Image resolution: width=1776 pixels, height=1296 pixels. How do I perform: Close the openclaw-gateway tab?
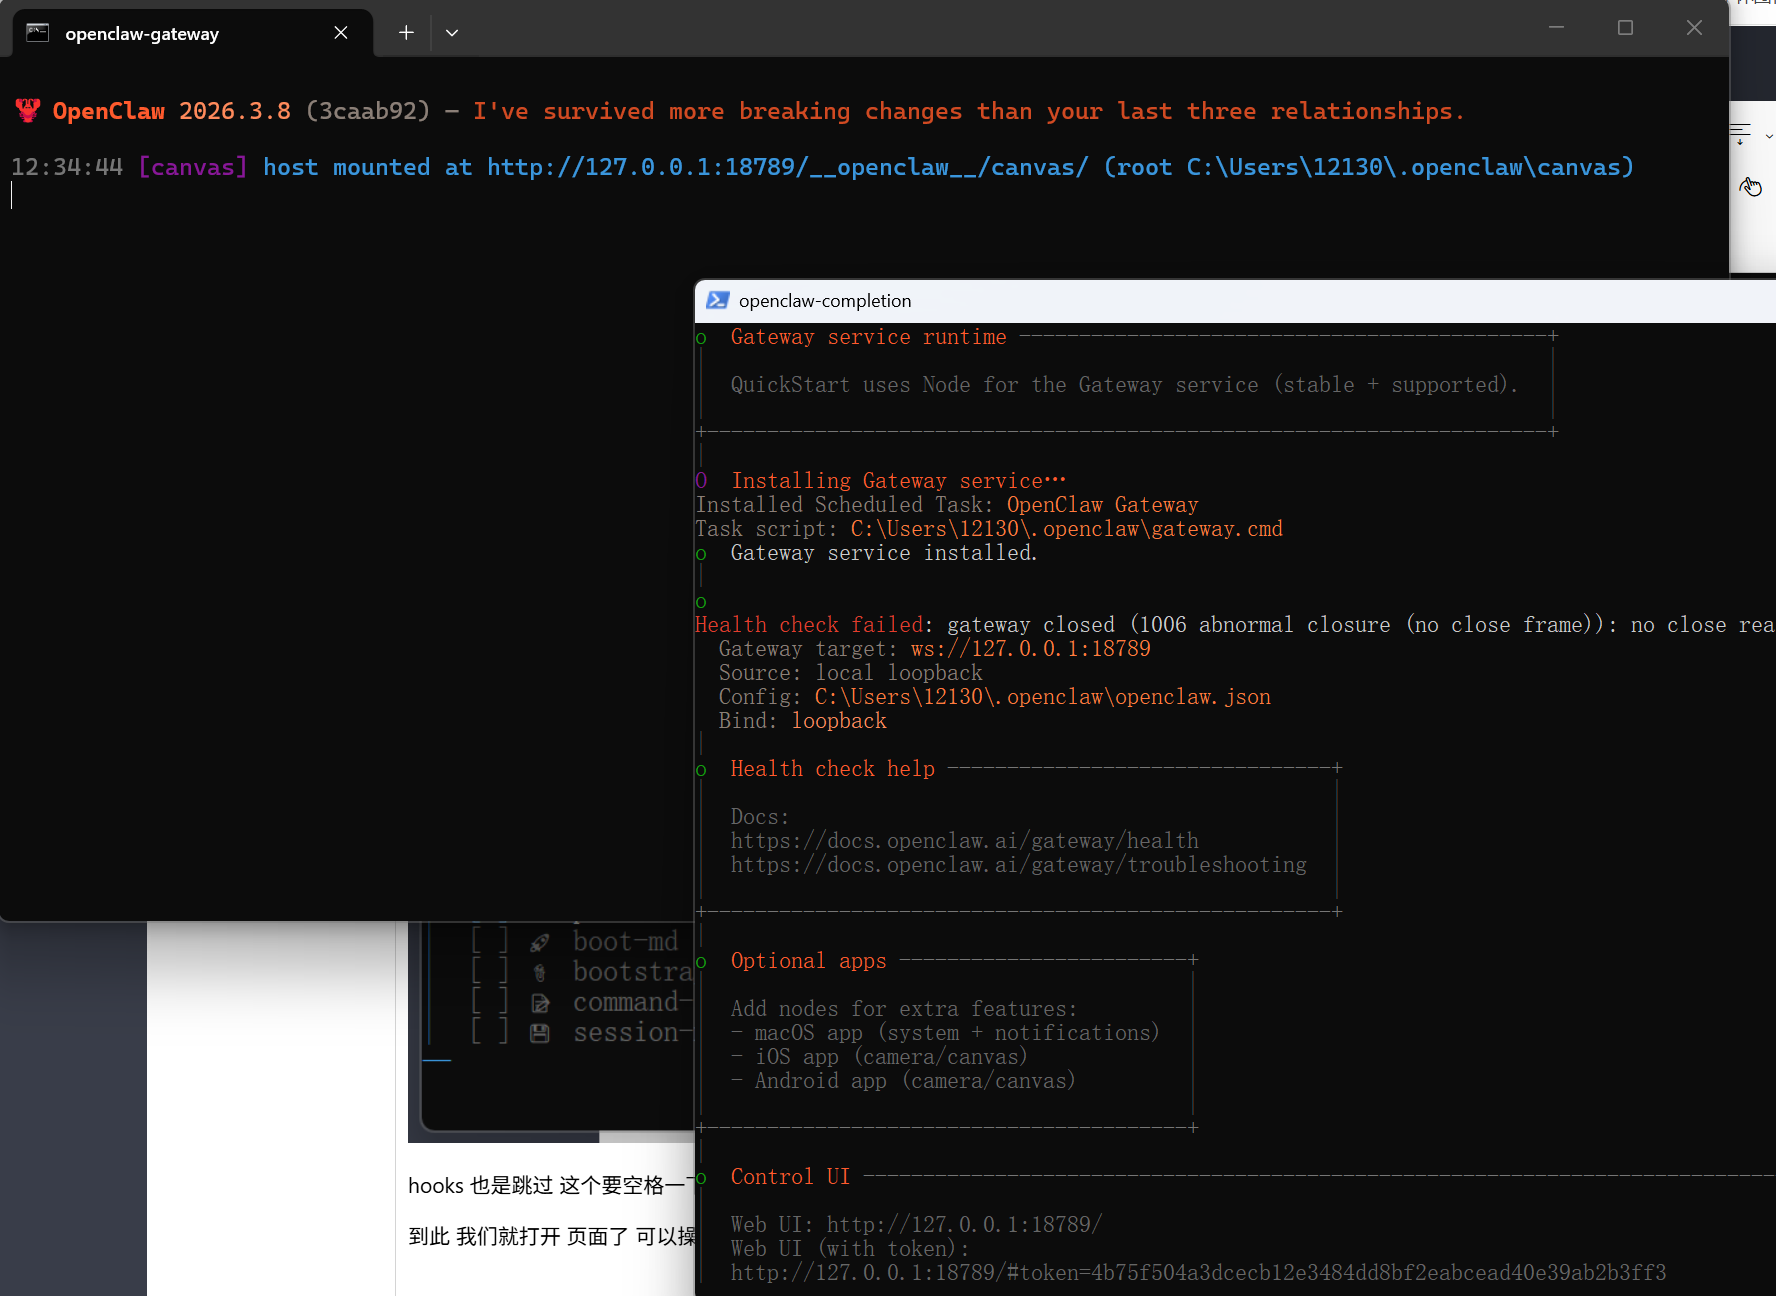click(341, 33)
